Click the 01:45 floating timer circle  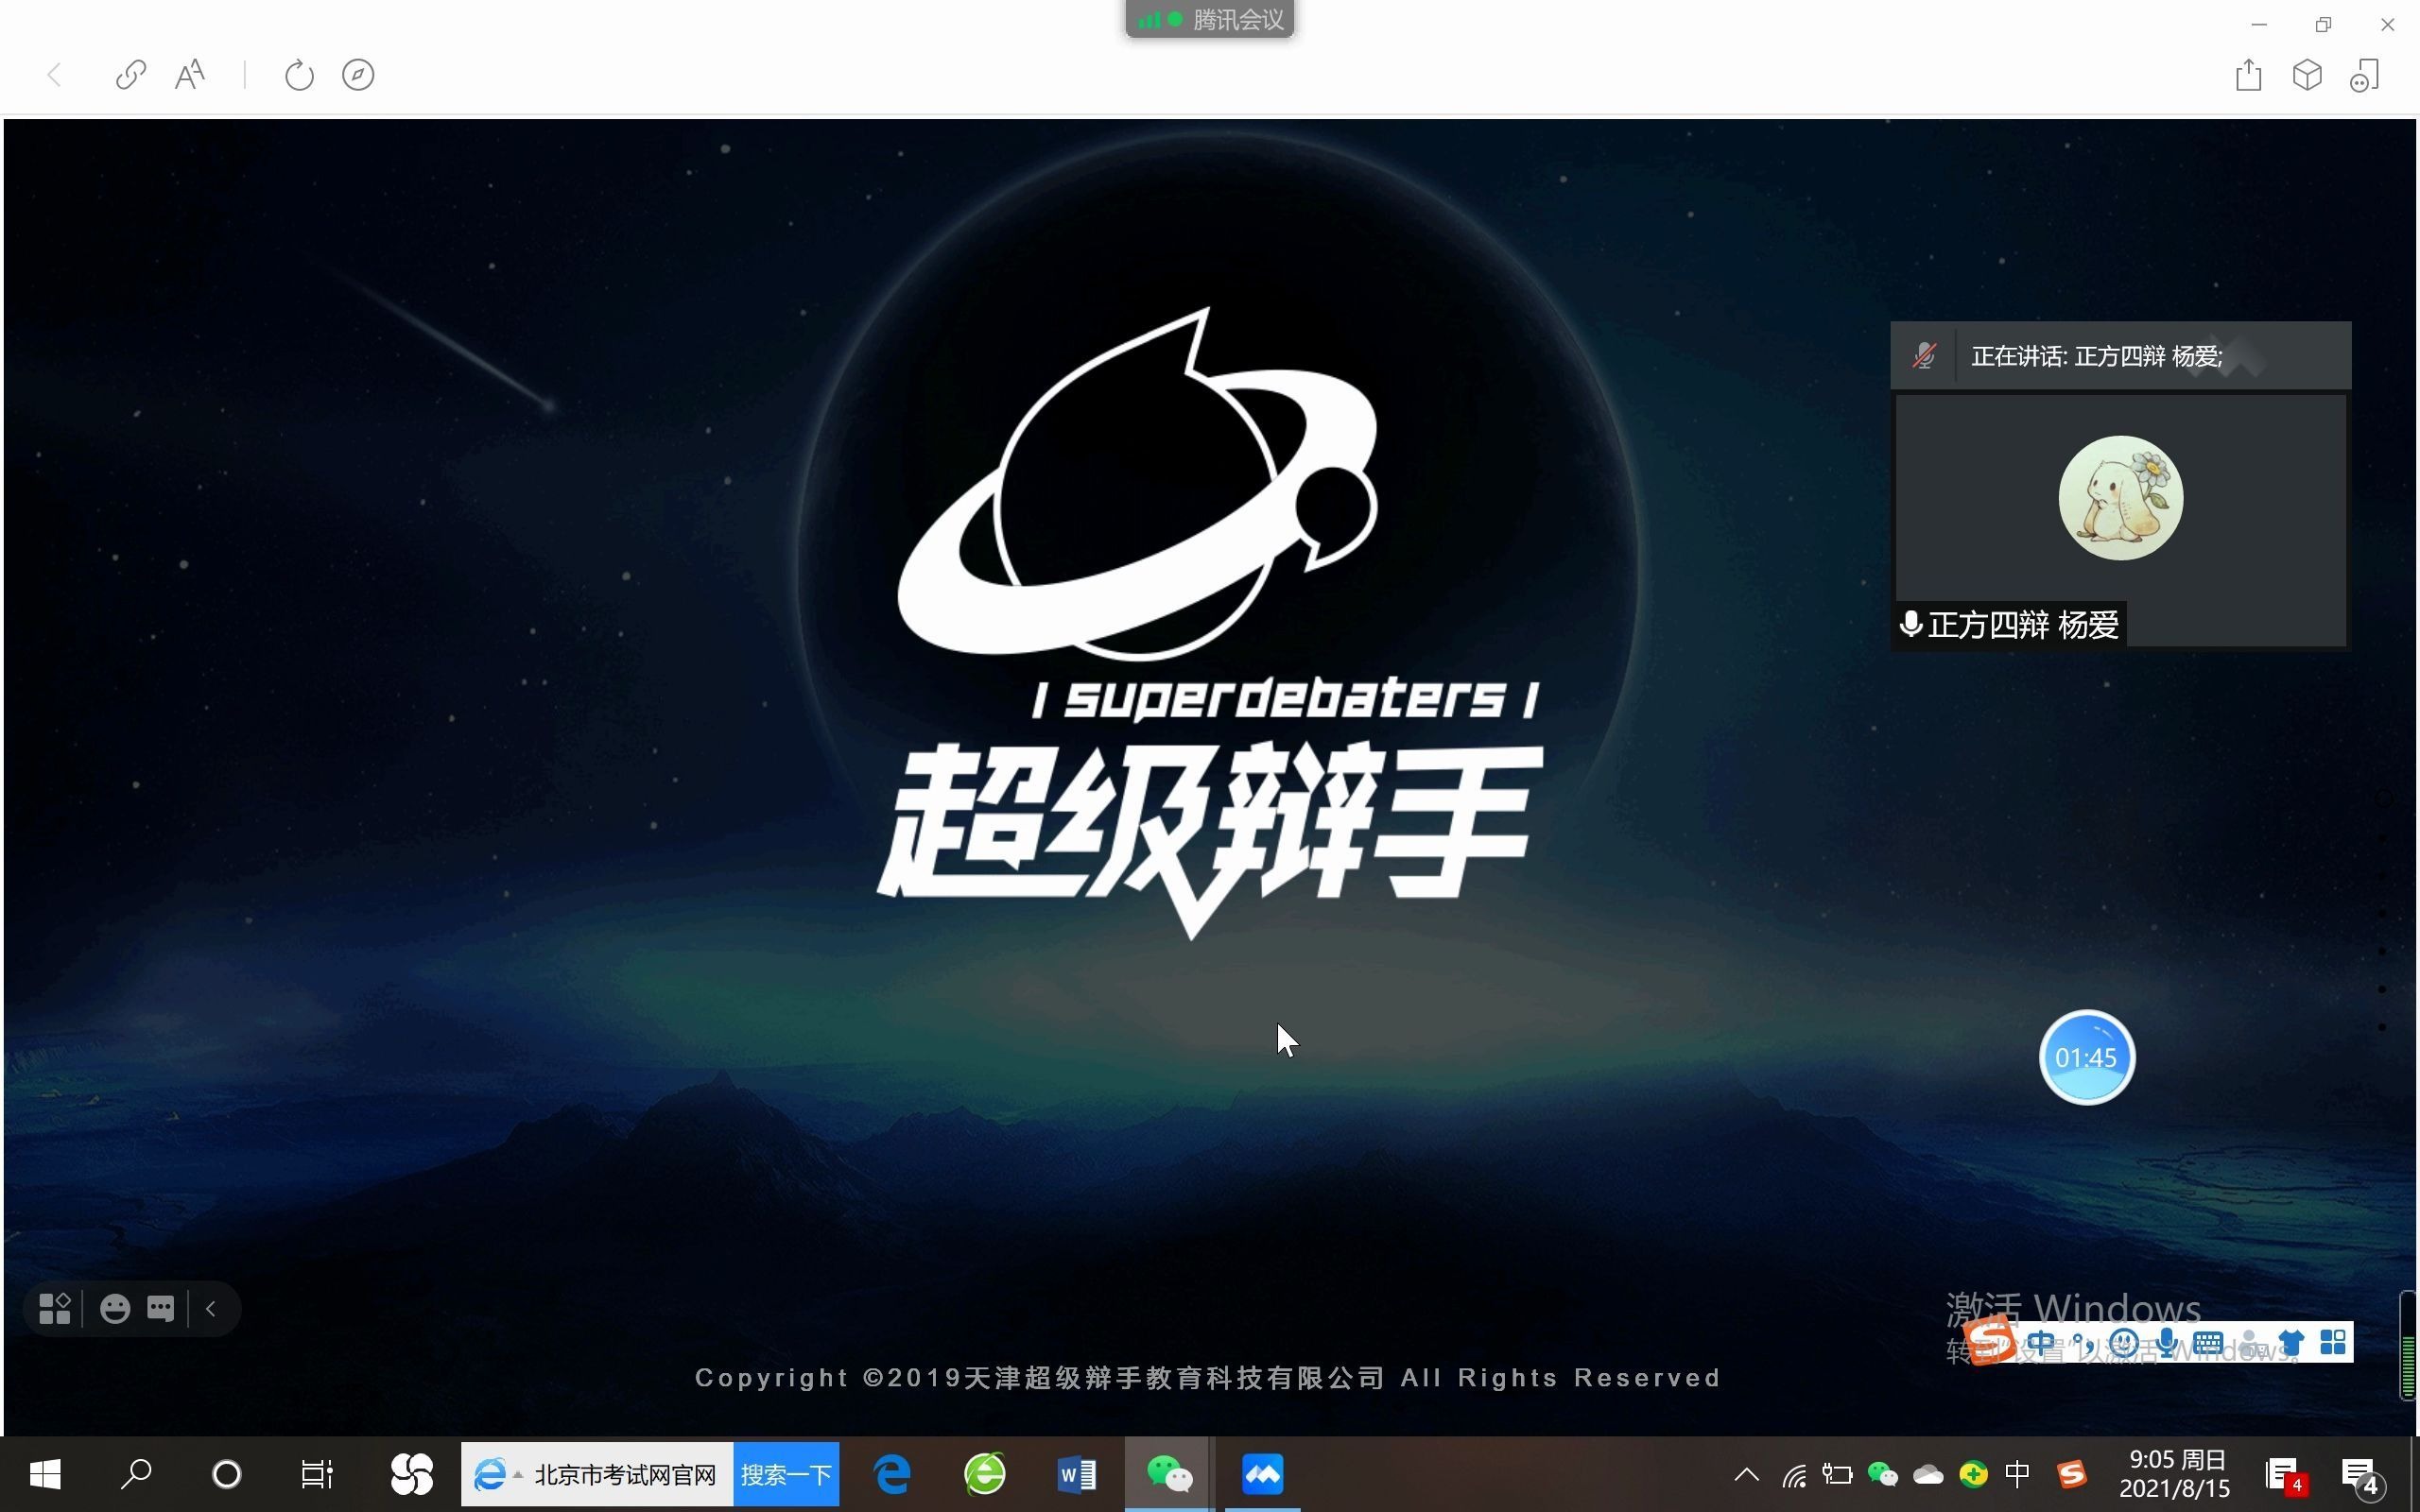[x=2087, y=1057]
